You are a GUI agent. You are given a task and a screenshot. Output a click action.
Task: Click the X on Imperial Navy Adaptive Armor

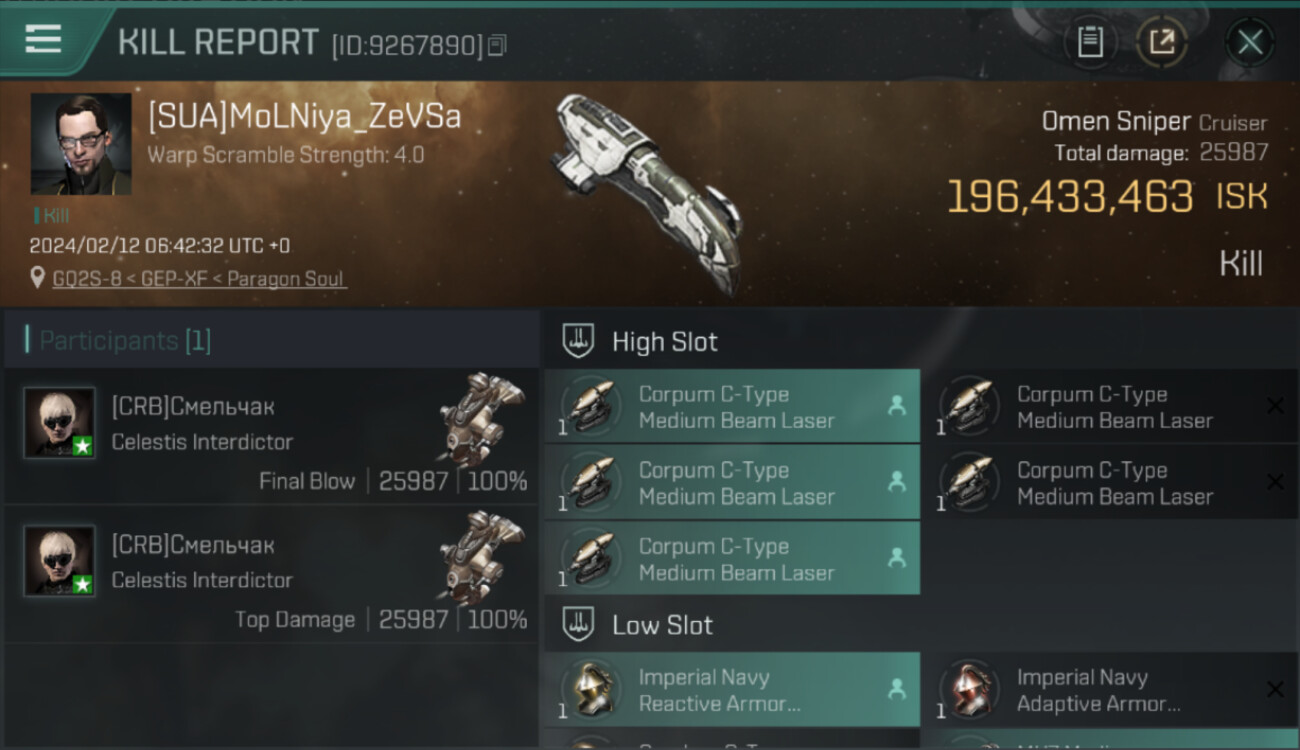point(1275,689)
